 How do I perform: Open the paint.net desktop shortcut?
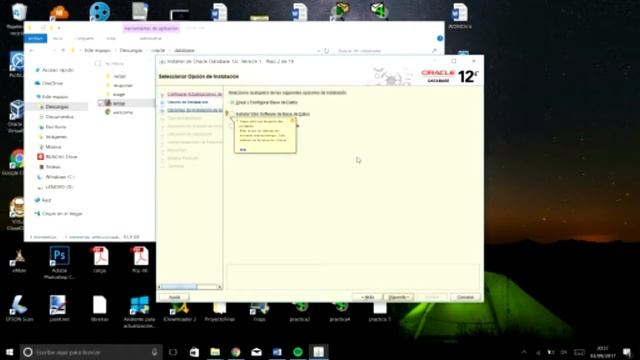click(x=59, y=308)
